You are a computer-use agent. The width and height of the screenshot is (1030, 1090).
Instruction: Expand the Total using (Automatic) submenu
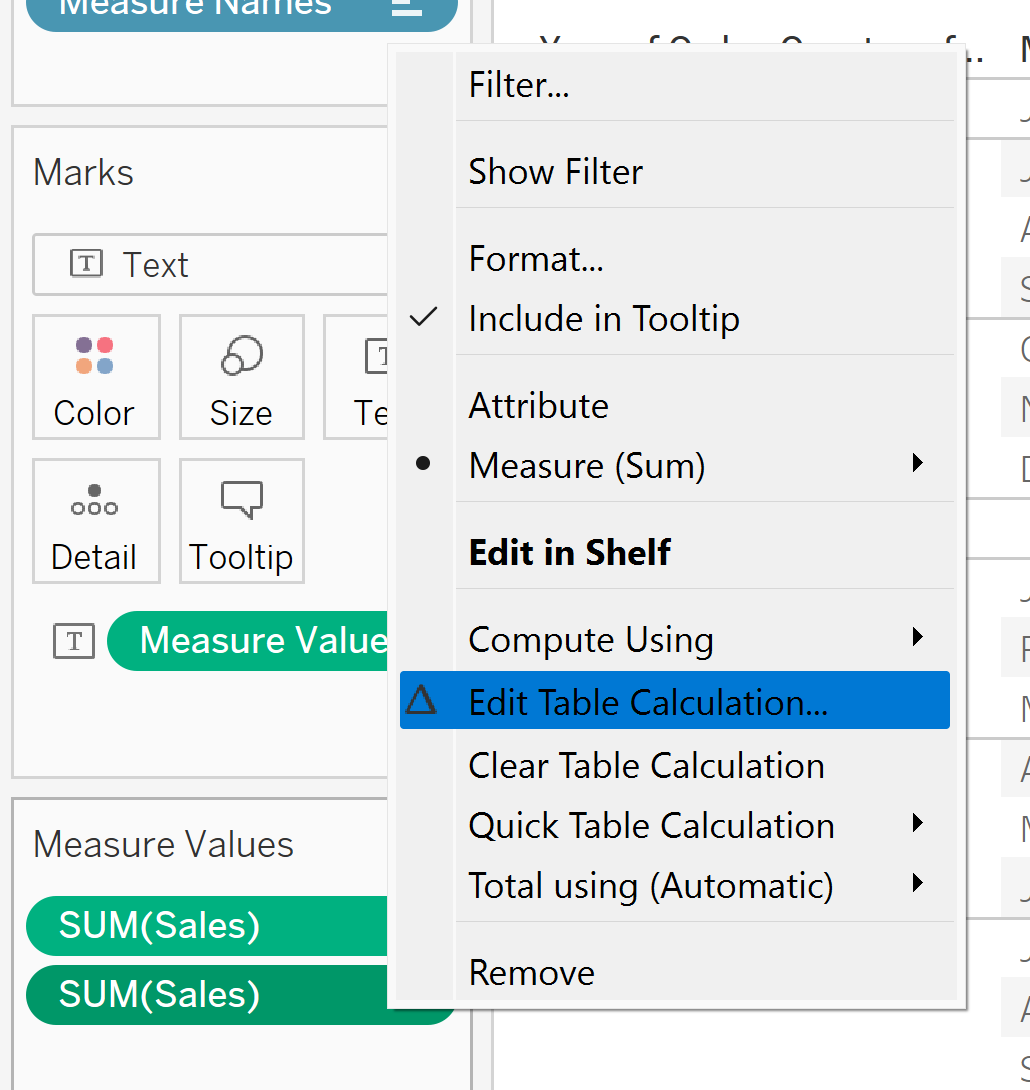650,886
